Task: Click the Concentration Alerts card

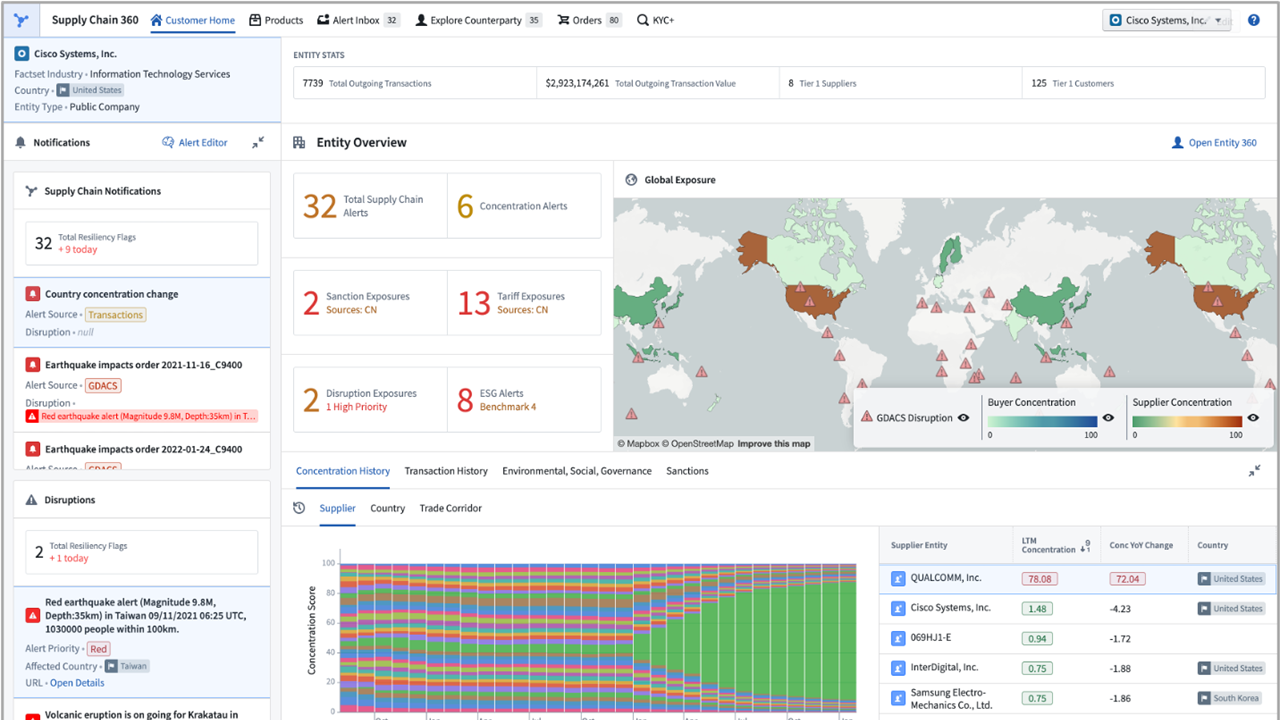Action: tap(524, 206)
